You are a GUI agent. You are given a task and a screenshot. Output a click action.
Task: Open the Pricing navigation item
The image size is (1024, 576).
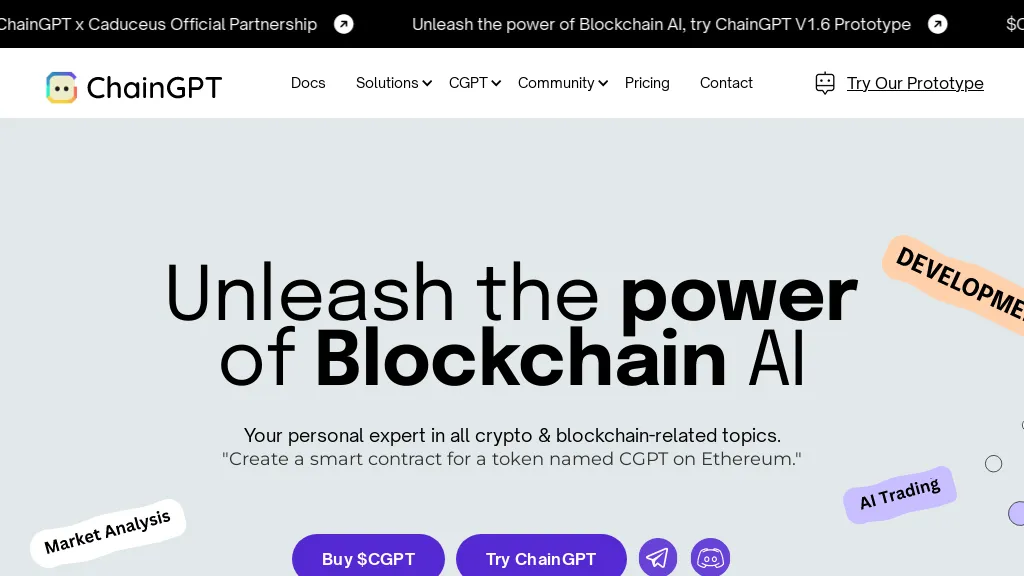click(x=646, y=83)
